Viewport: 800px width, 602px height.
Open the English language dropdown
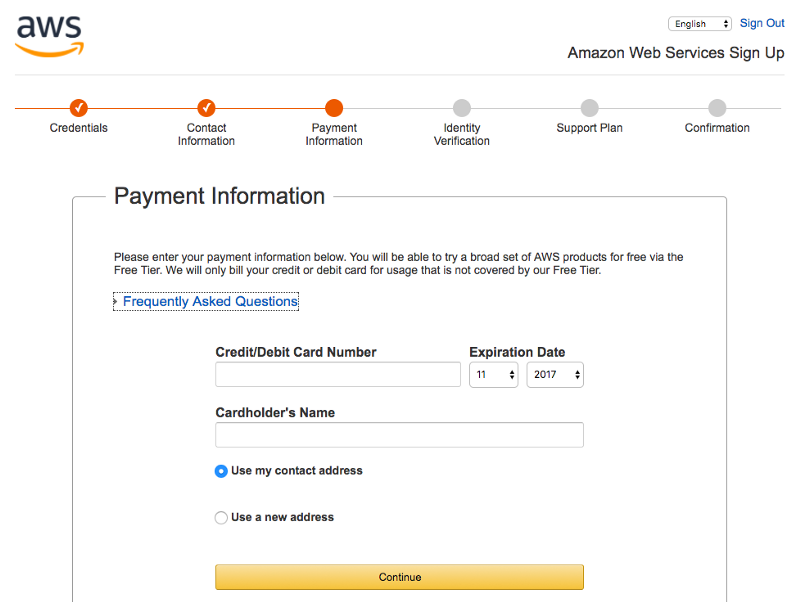[699, 23]
